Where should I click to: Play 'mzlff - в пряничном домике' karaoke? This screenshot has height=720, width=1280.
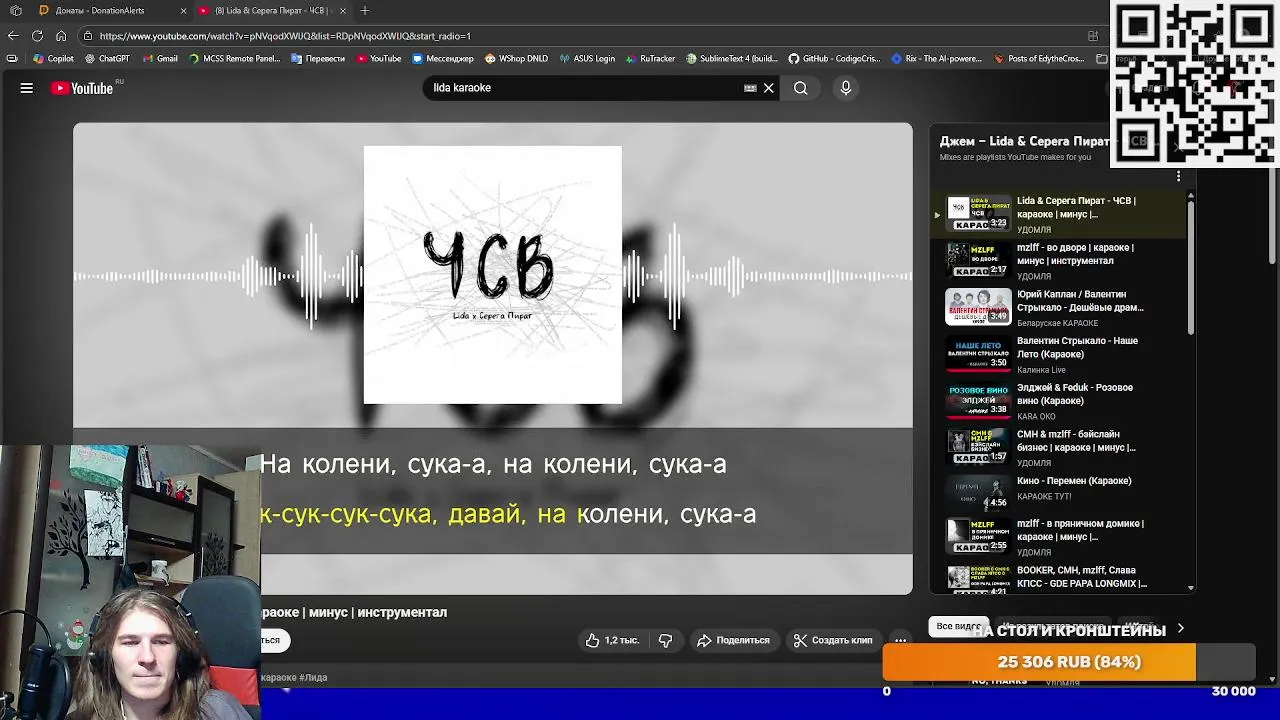[x=1065, y=537]
